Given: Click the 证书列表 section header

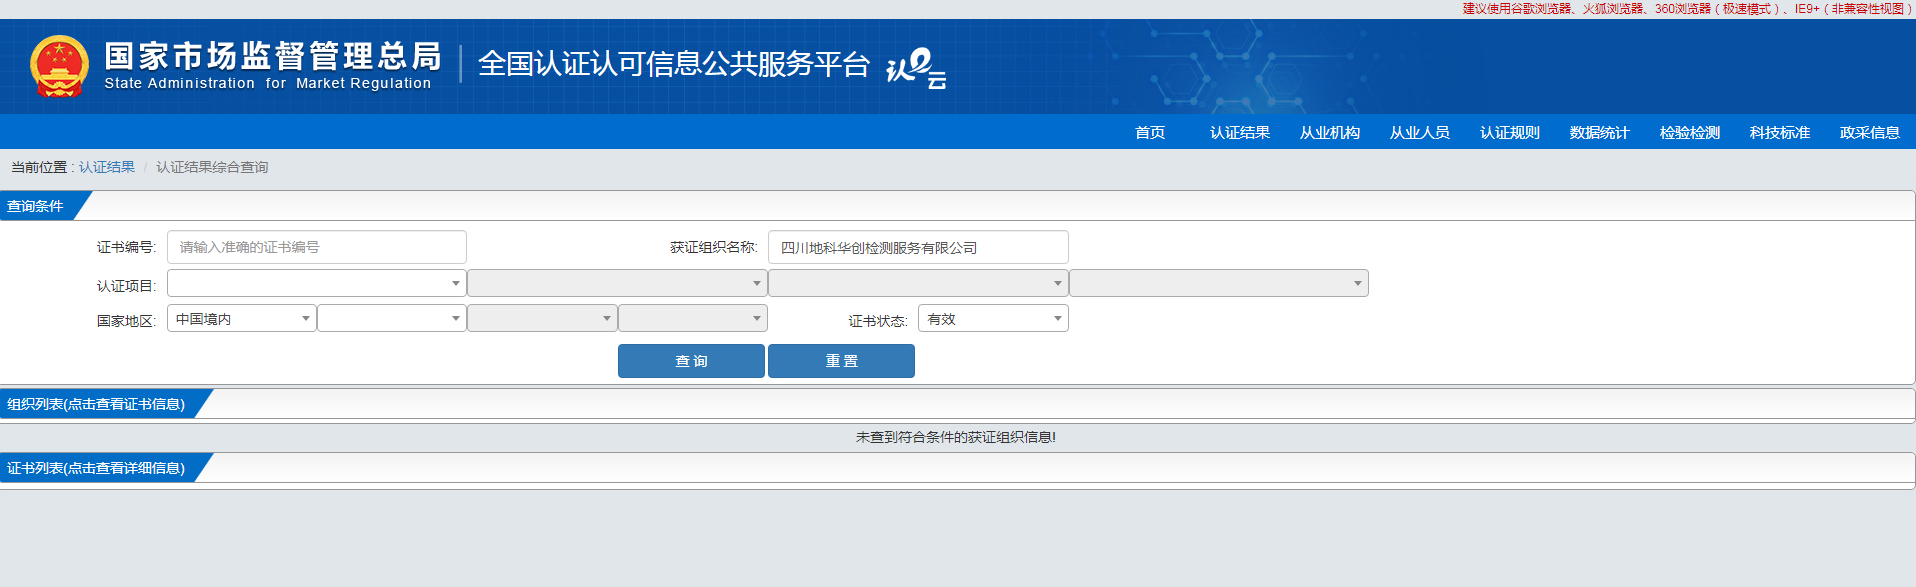Looking at the screenshot, I should [97, 468].
